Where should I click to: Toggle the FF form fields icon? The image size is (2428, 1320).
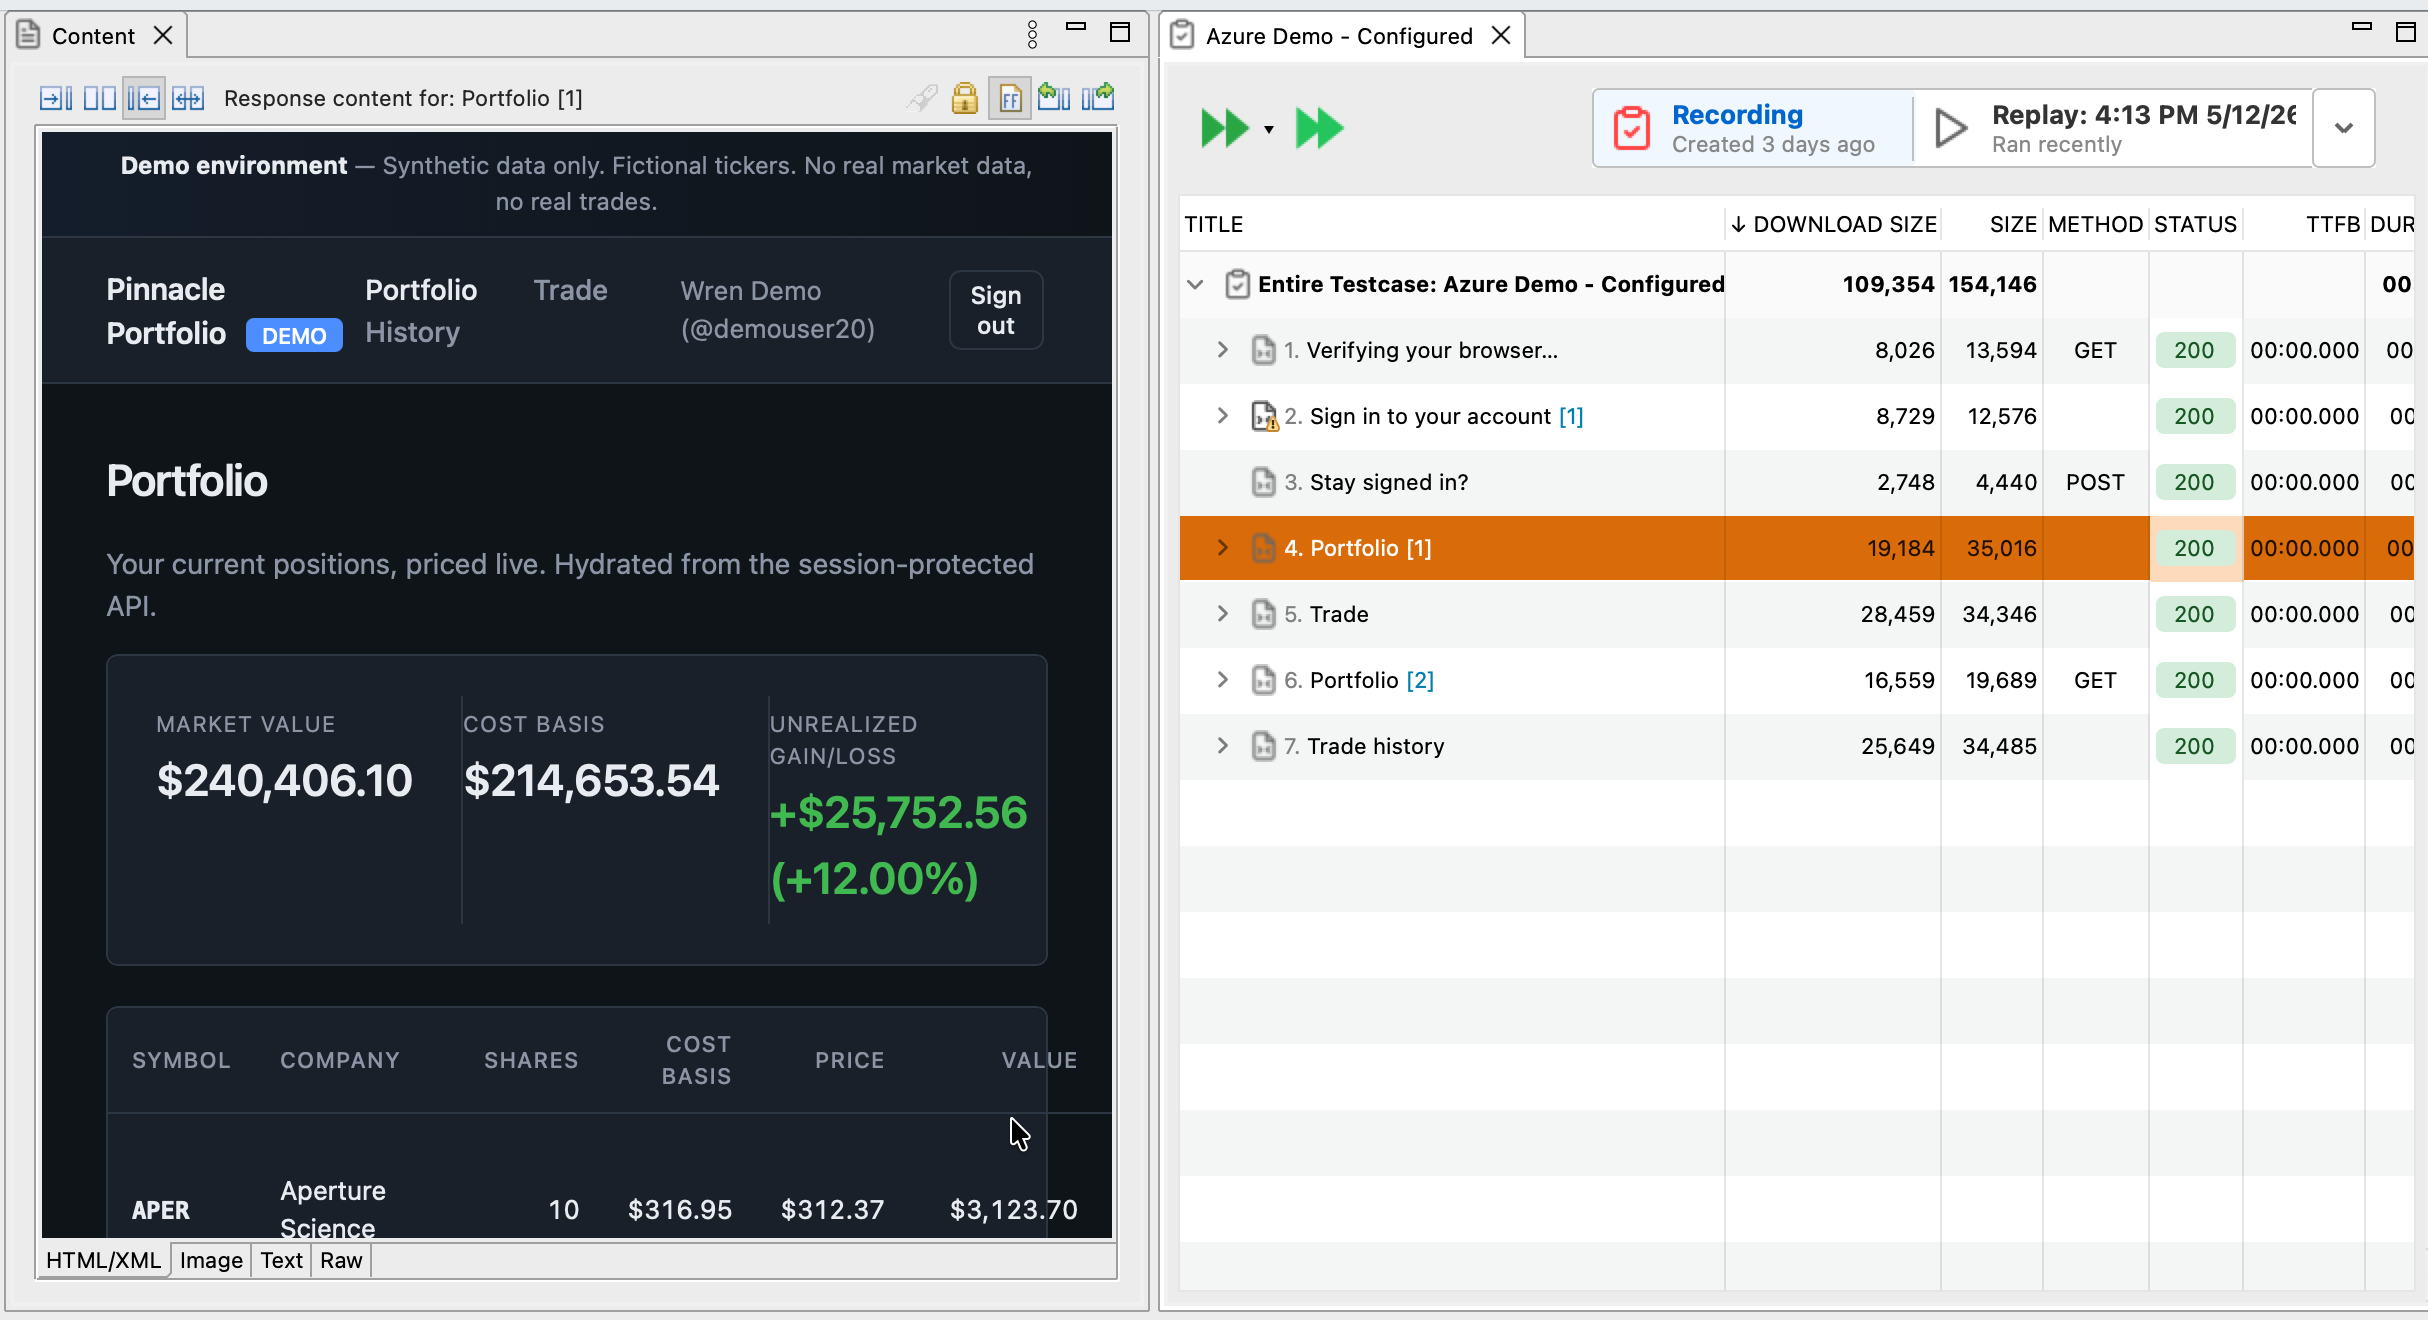[1010, 98]
